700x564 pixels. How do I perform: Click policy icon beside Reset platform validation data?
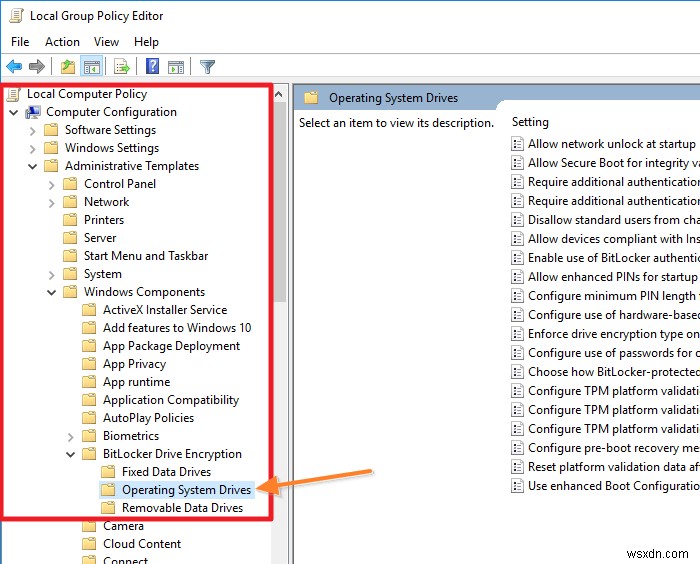click(517, 467)
